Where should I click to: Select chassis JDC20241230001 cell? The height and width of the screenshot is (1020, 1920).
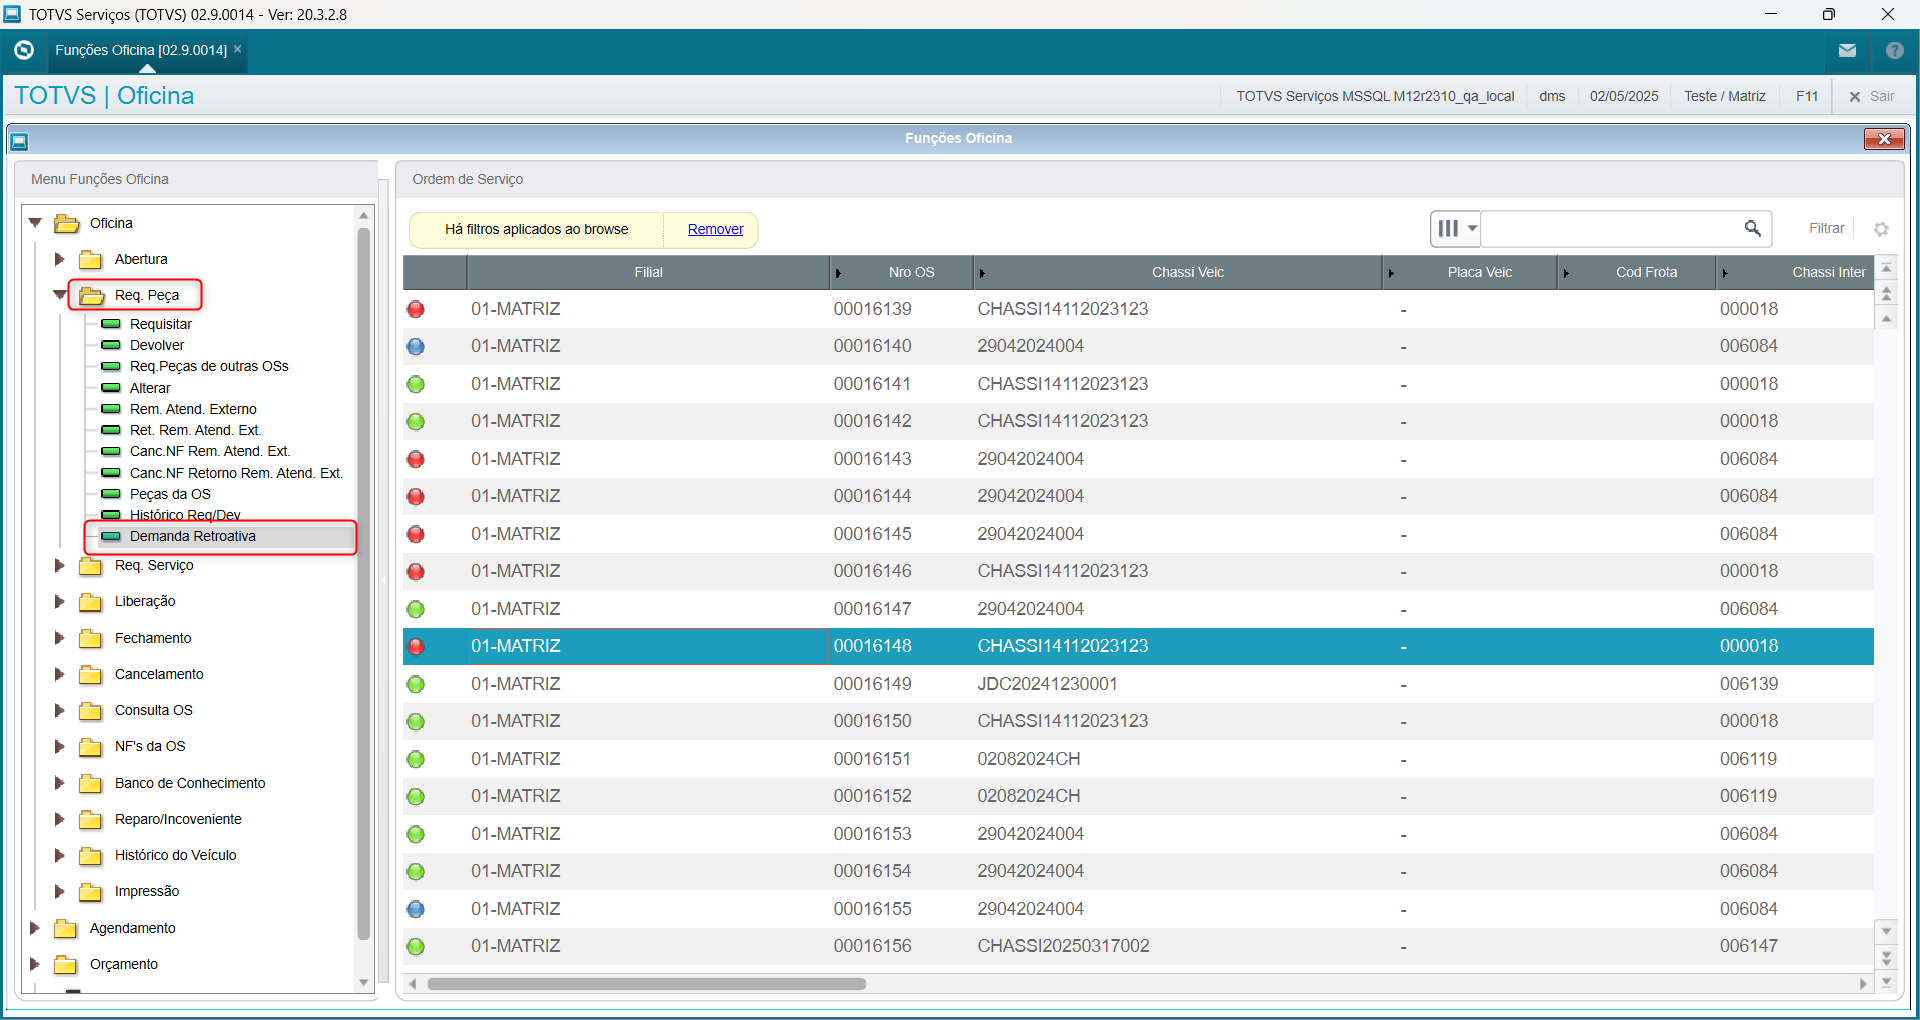point(1047,685)
